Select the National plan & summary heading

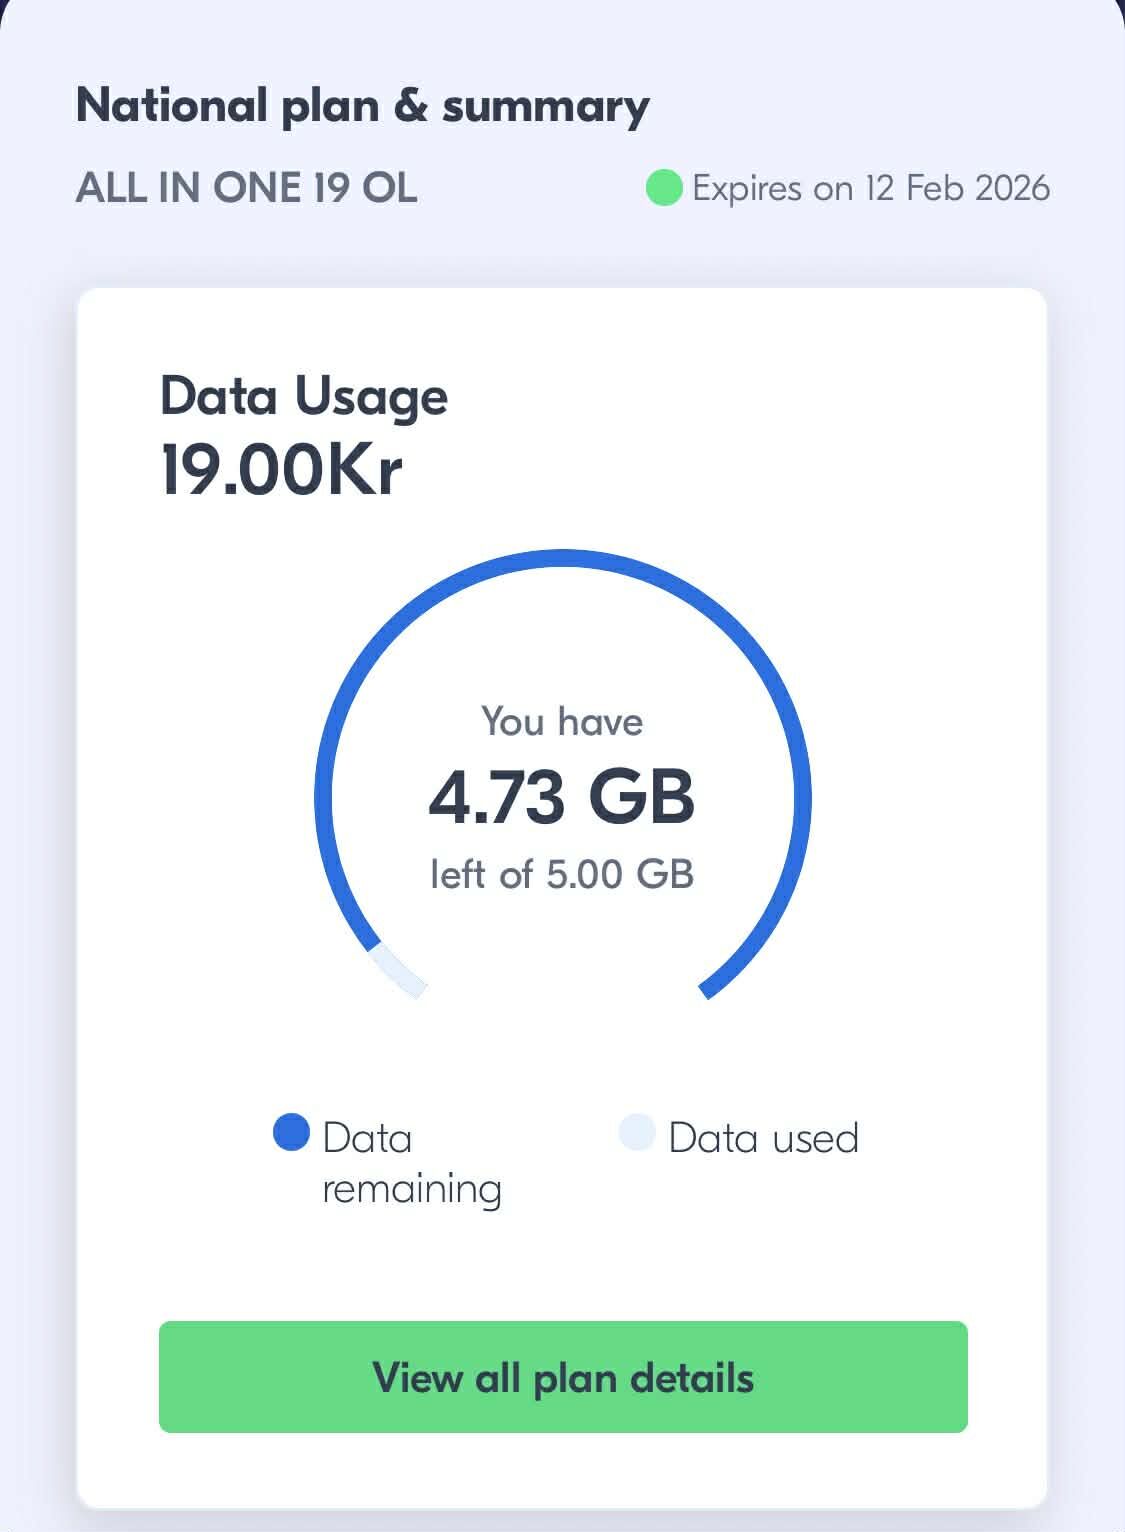tap(362, 106)
